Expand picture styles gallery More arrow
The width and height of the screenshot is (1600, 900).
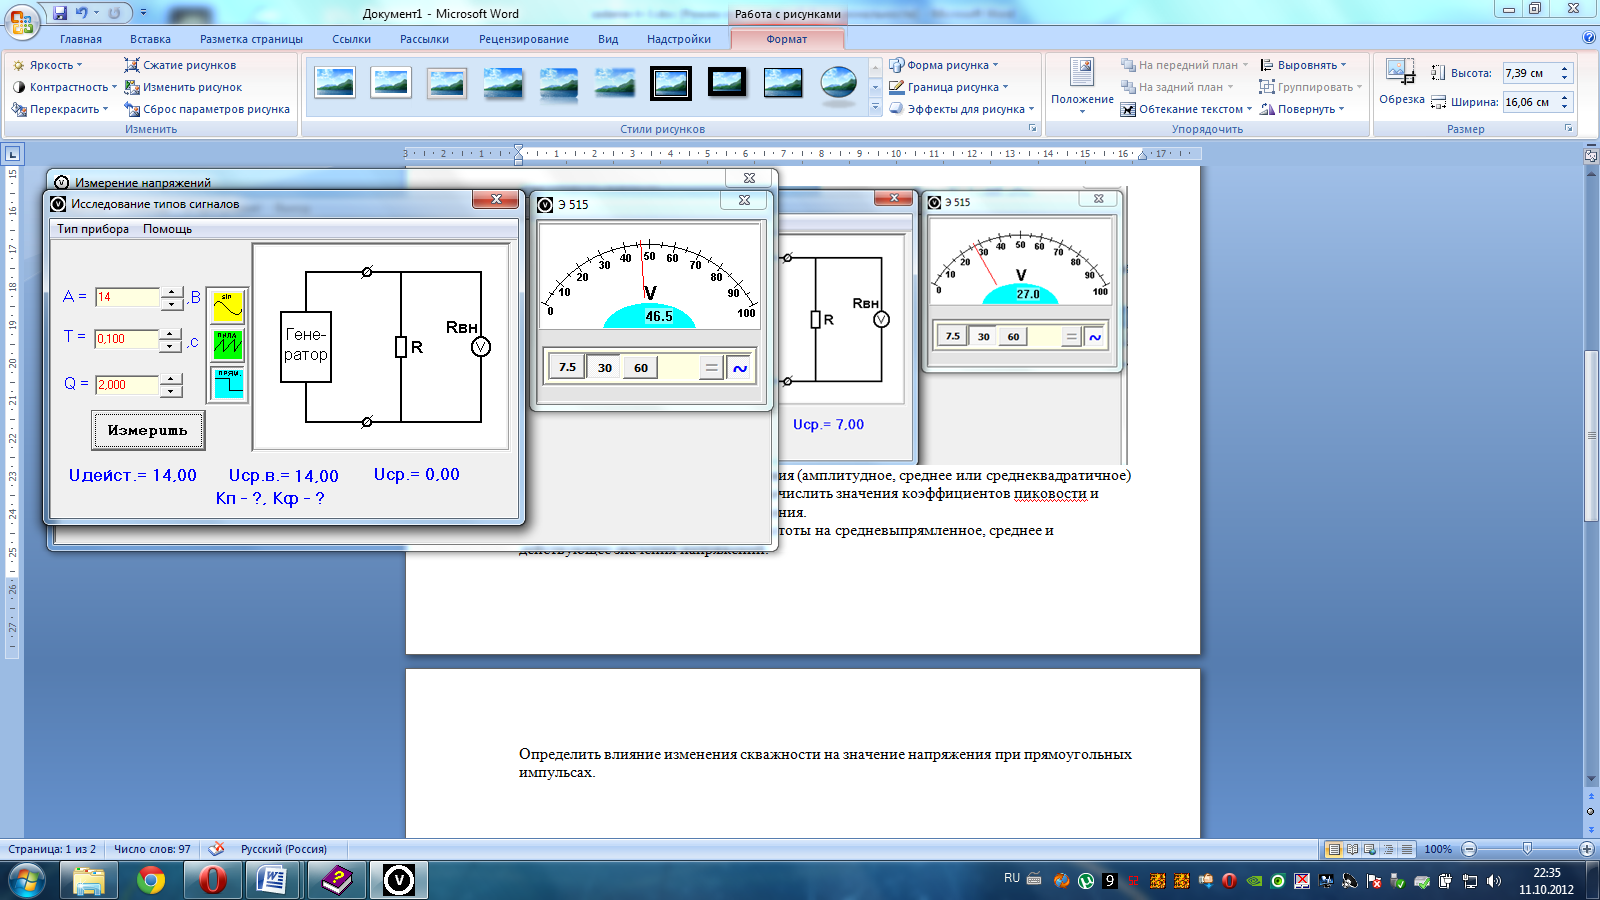875,106
